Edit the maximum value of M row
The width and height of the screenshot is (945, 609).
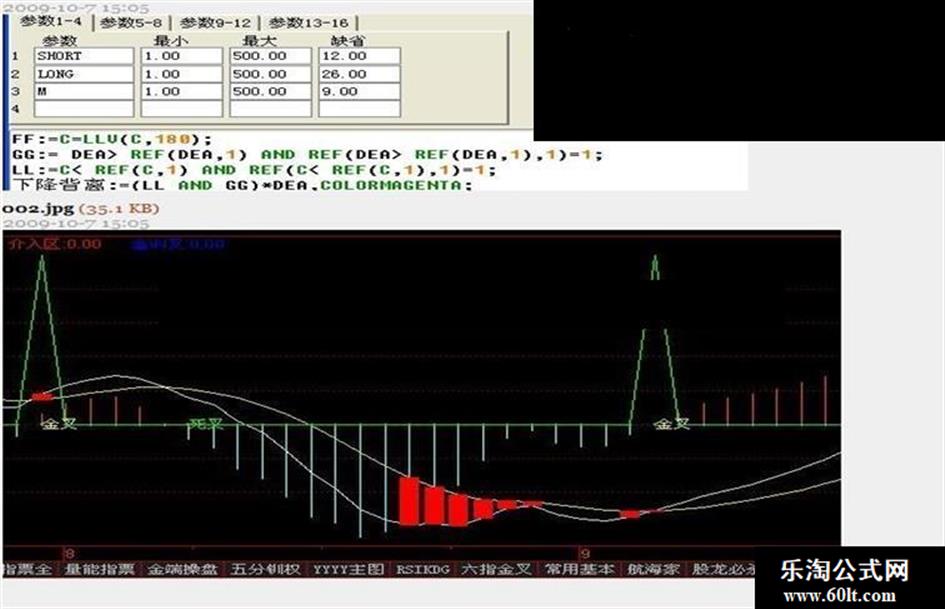point(270,92)
